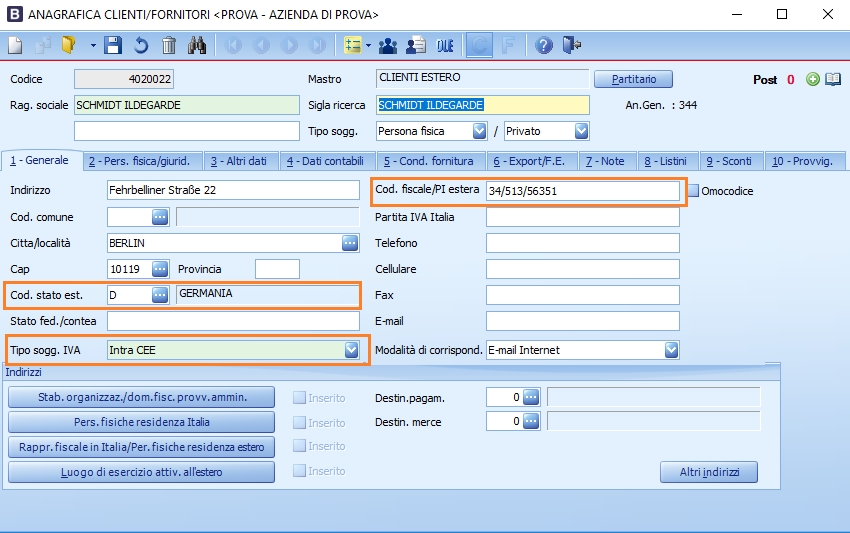Open the Partitario button

point(634,79)
